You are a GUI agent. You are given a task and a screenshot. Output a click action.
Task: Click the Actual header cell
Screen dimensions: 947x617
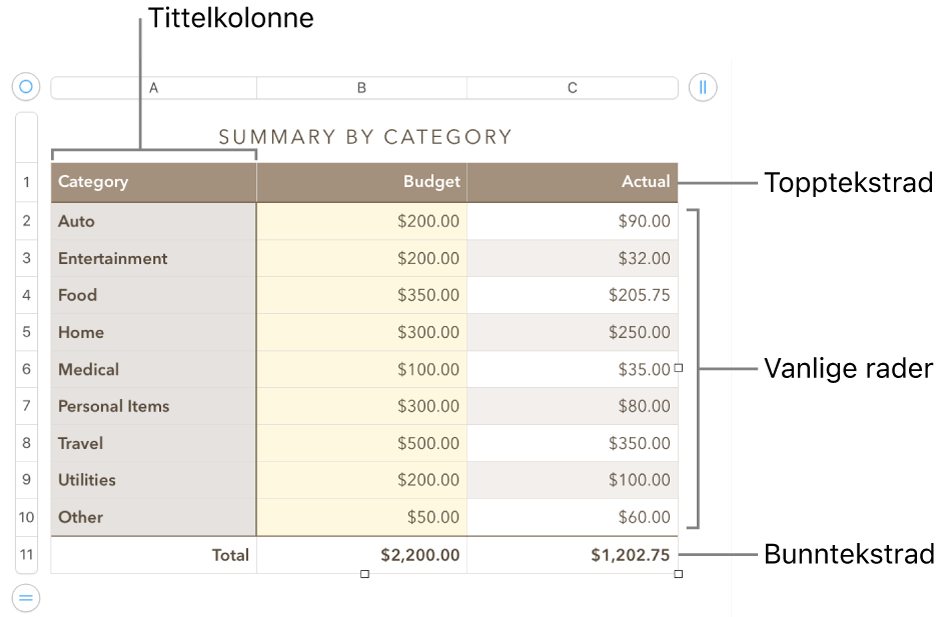pos(572,182)
